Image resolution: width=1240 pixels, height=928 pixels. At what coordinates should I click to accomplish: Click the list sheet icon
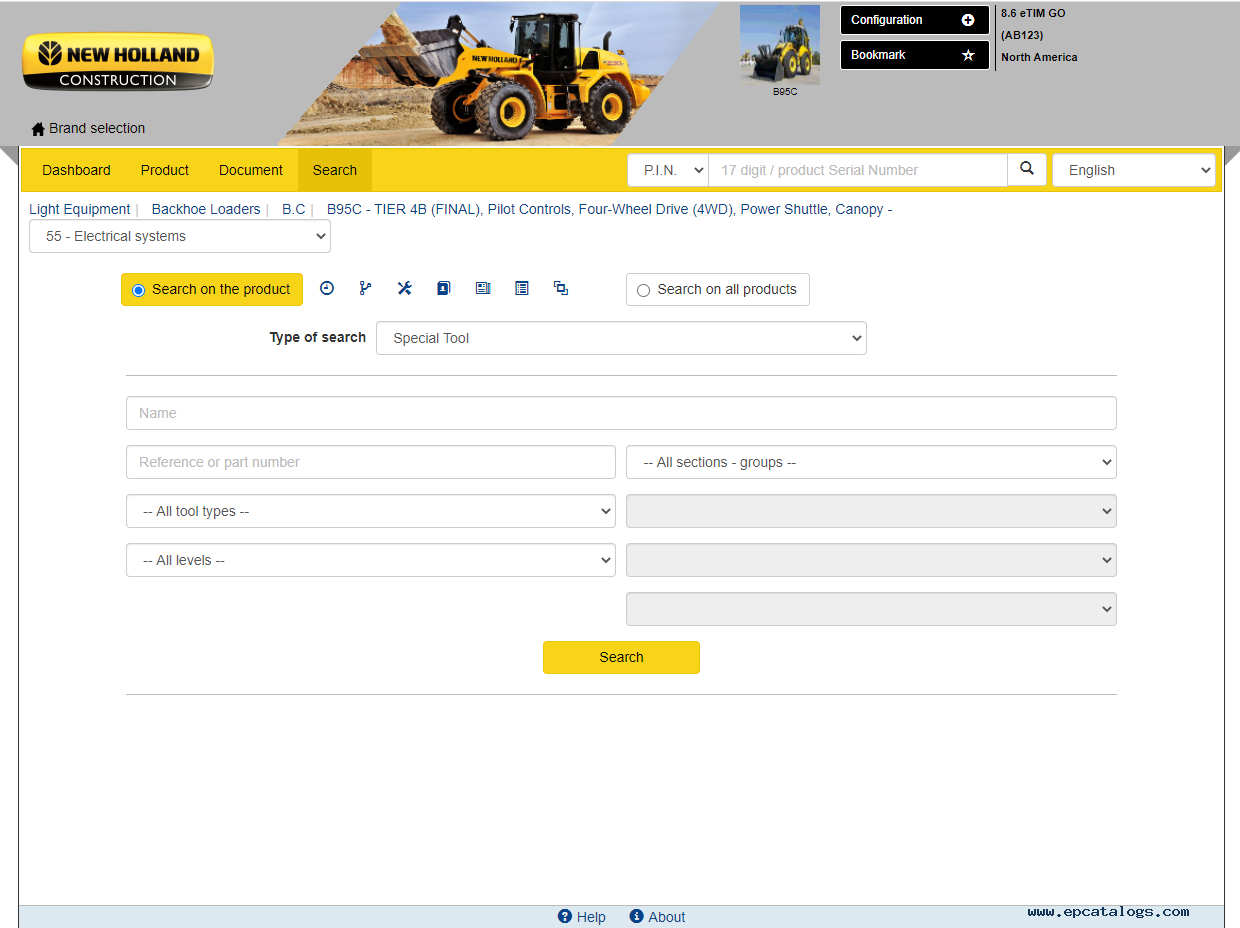pyautogui.click(x=522, y=288)
